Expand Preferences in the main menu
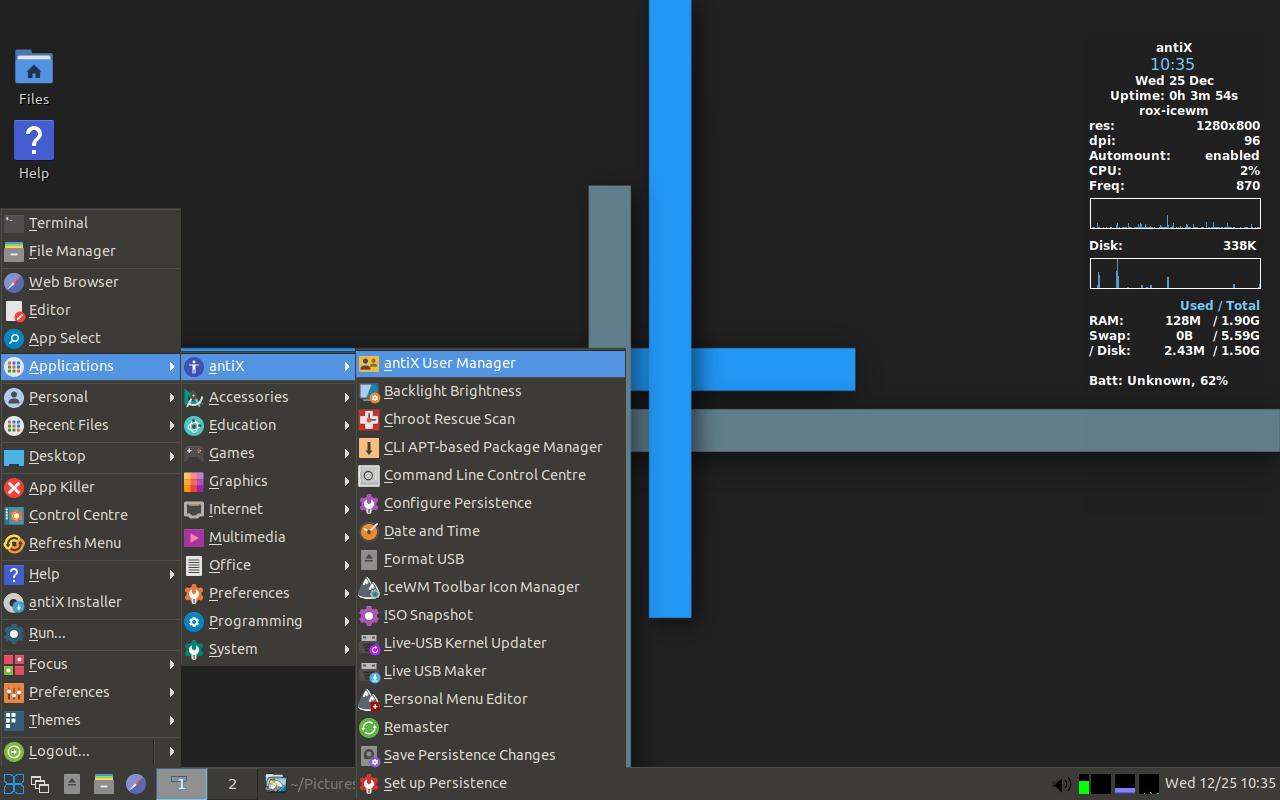The height and width of the screenshot is (800, 1280). click(91, 692)
